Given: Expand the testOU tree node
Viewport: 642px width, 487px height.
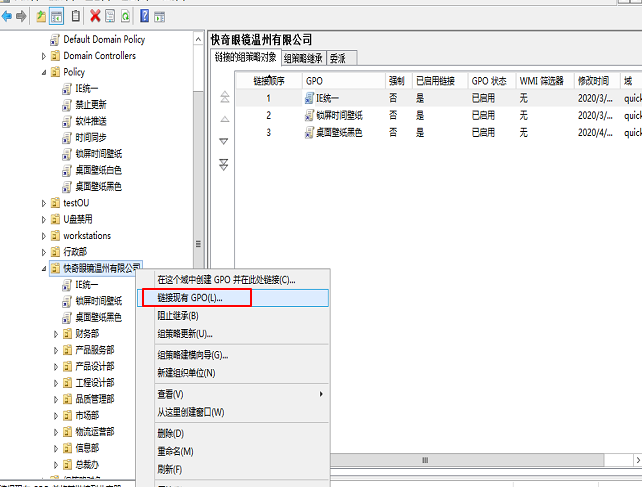Looking at the screenshot, I should [x=43, y=203].
